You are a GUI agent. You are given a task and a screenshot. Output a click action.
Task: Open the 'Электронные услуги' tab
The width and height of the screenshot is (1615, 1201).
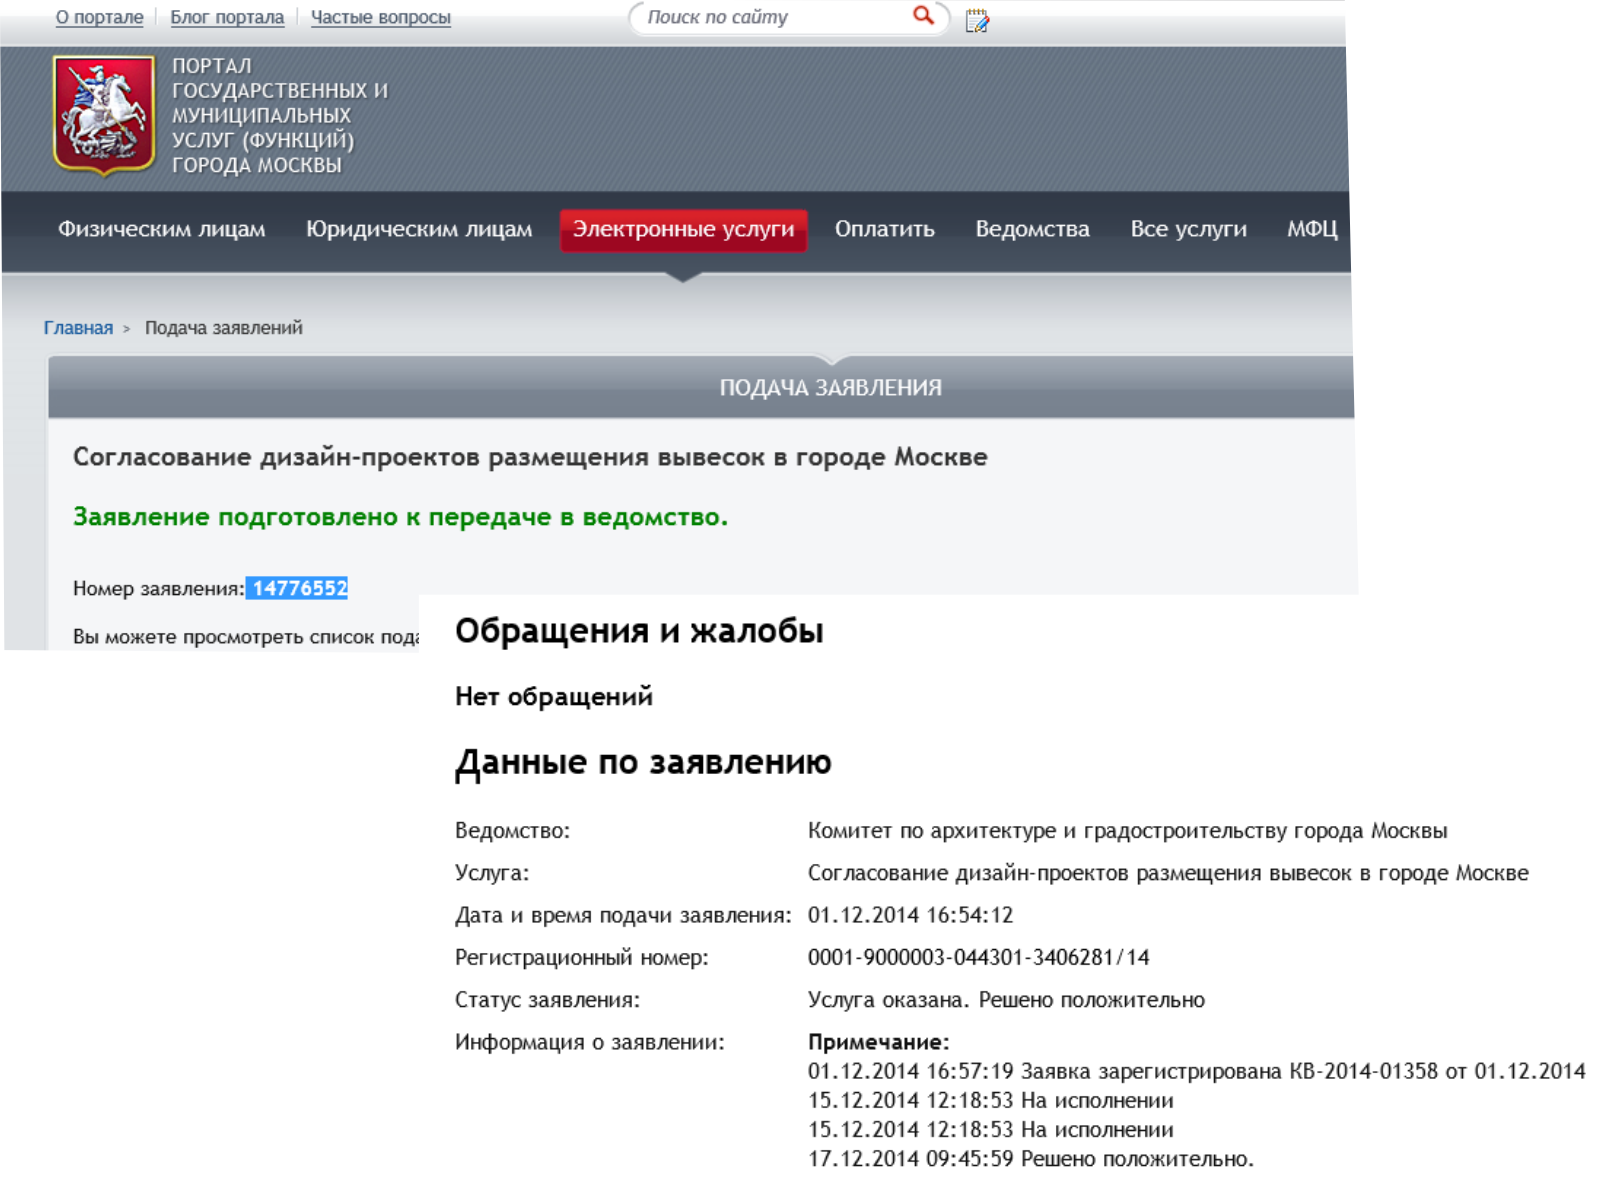[x=684, y=229]
